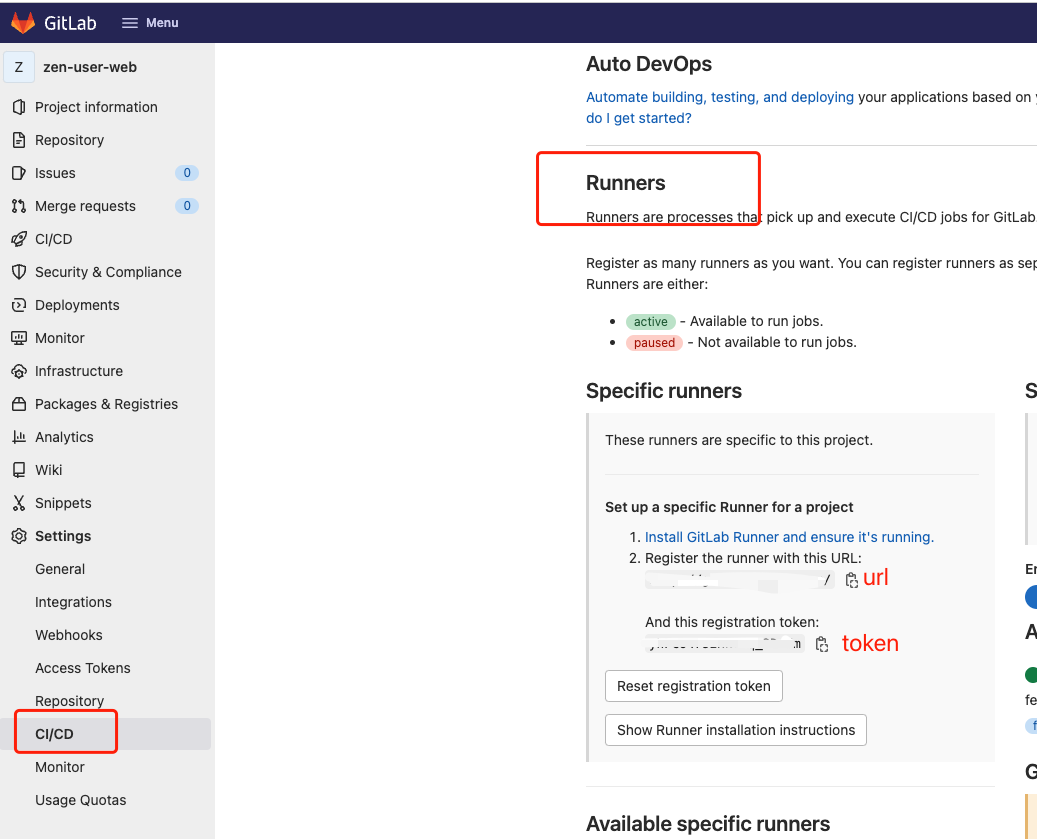Open Usage Quotas settings
This screenshot has width=1037, height=839.
81,800
